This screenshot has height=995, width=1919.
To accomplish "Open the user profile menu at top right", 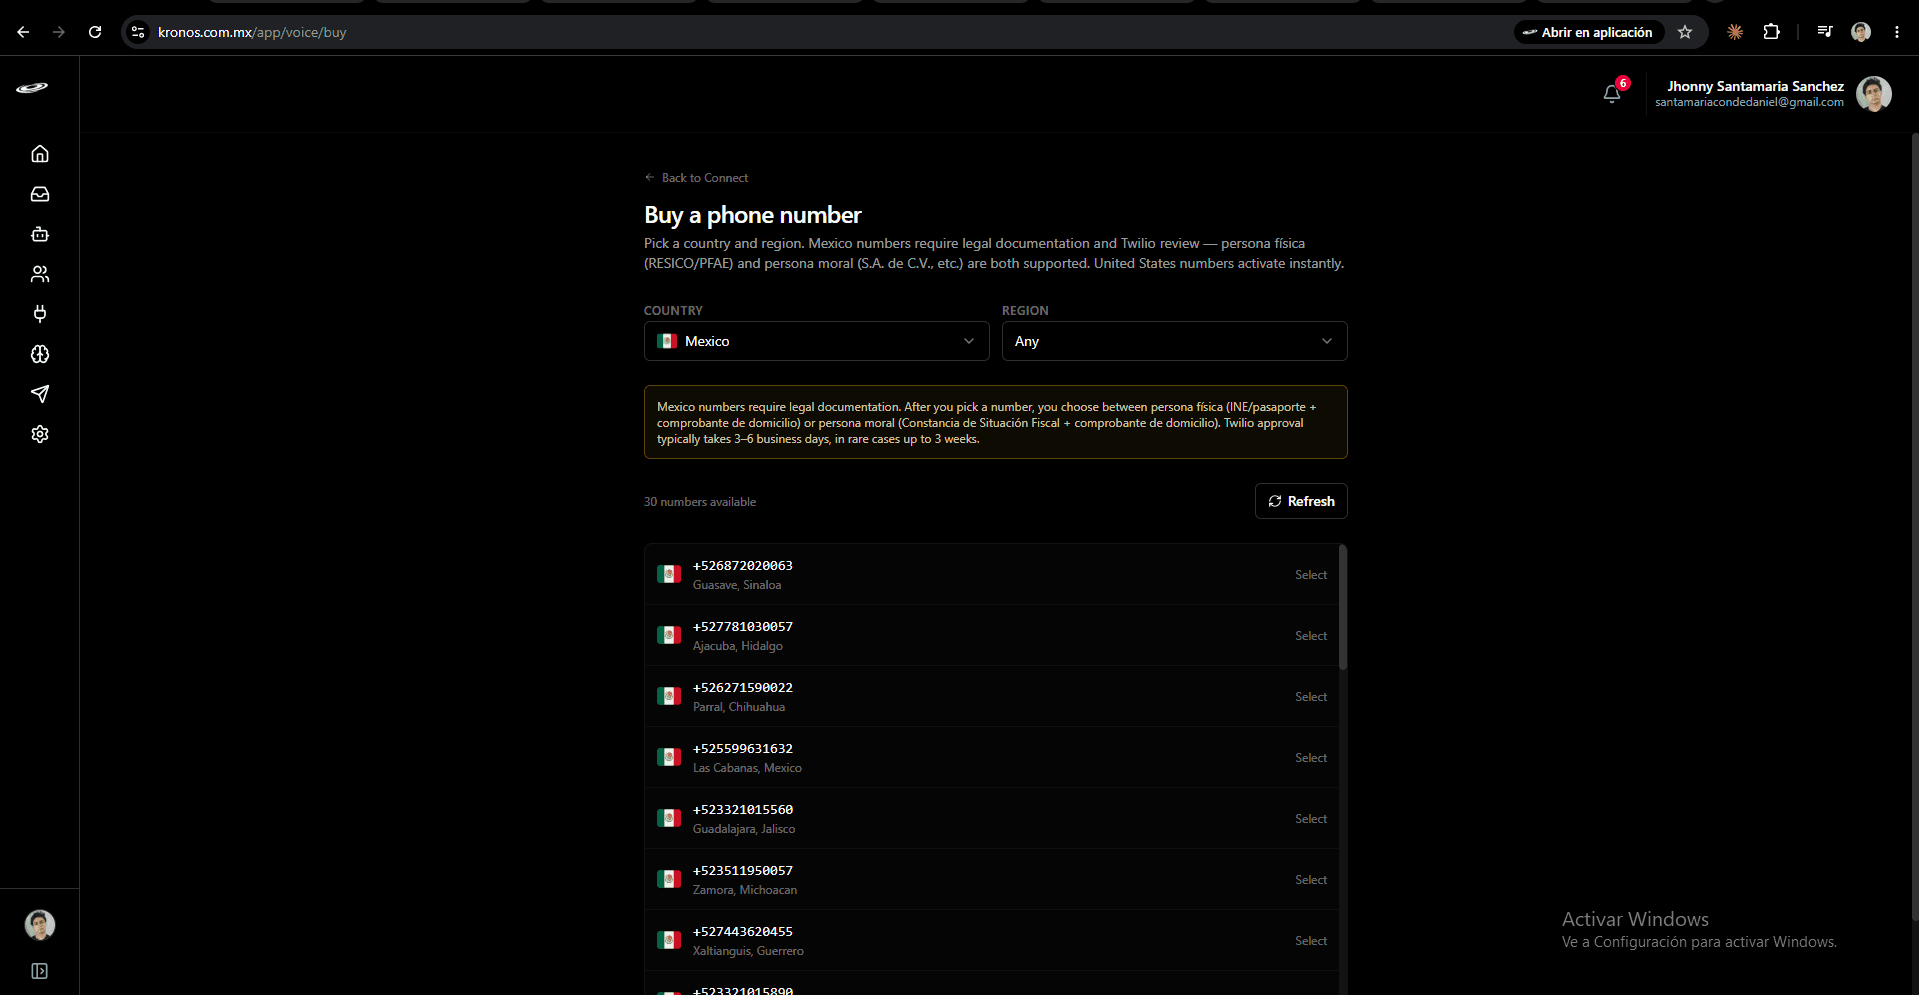I will point(1873,94).
